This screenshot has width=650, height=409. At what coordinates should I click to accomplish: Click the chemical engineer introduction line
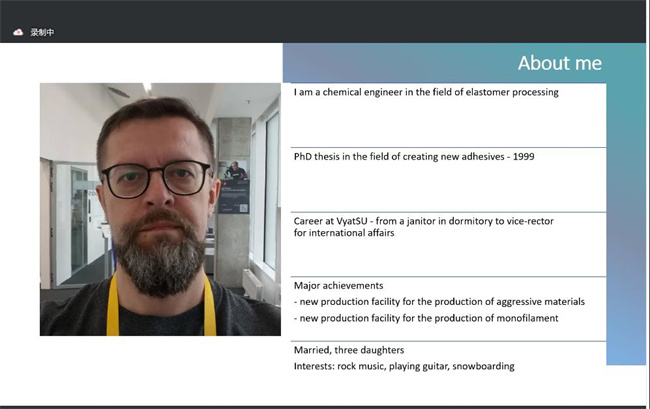point(426,92)
